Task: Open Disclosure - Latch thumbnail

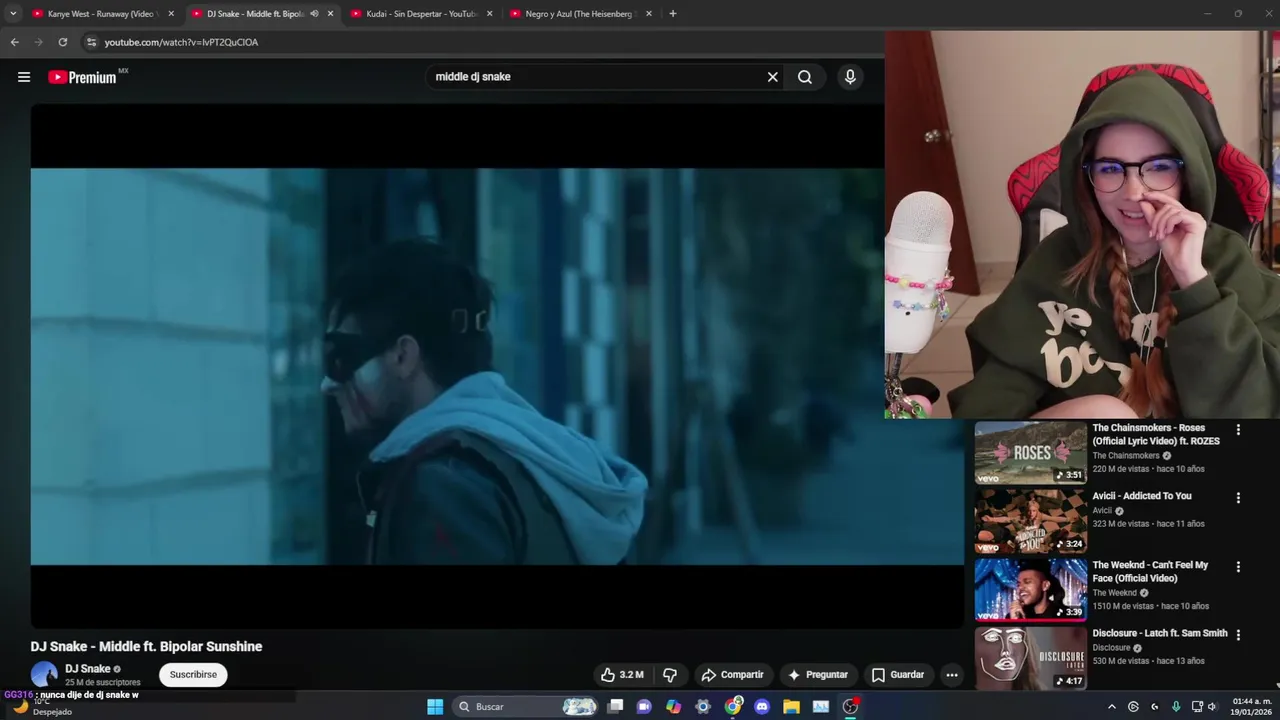Action: tap(1030, 658)
